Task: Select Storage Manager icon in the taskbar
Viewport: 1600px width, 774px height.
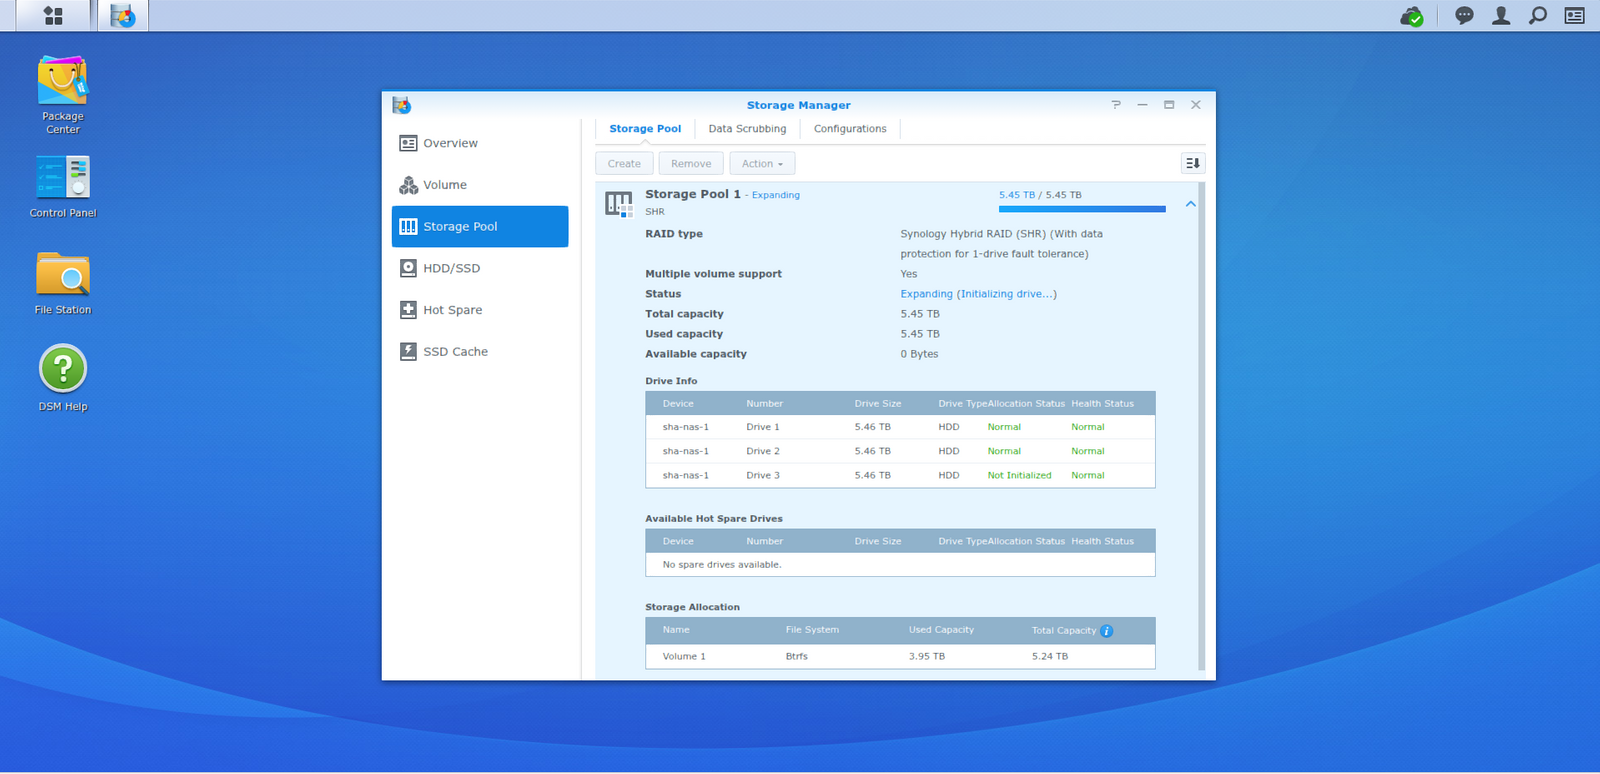Action: tap(123, 16)
